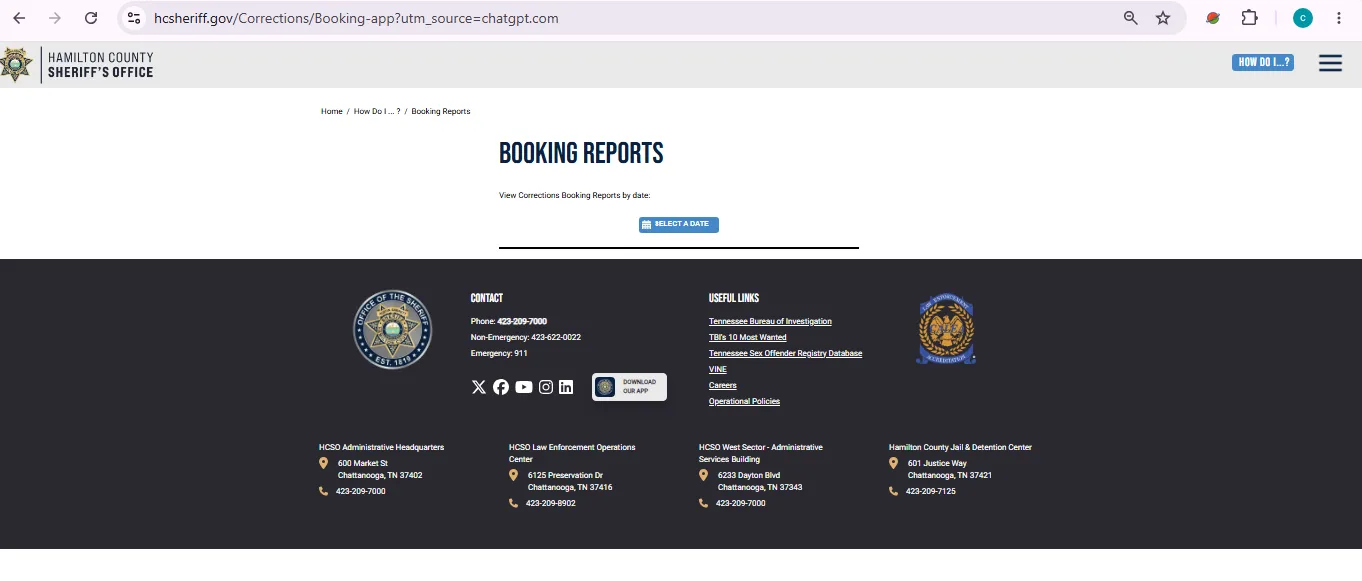Click the 601 Justice Way address

tap(950, 470)
